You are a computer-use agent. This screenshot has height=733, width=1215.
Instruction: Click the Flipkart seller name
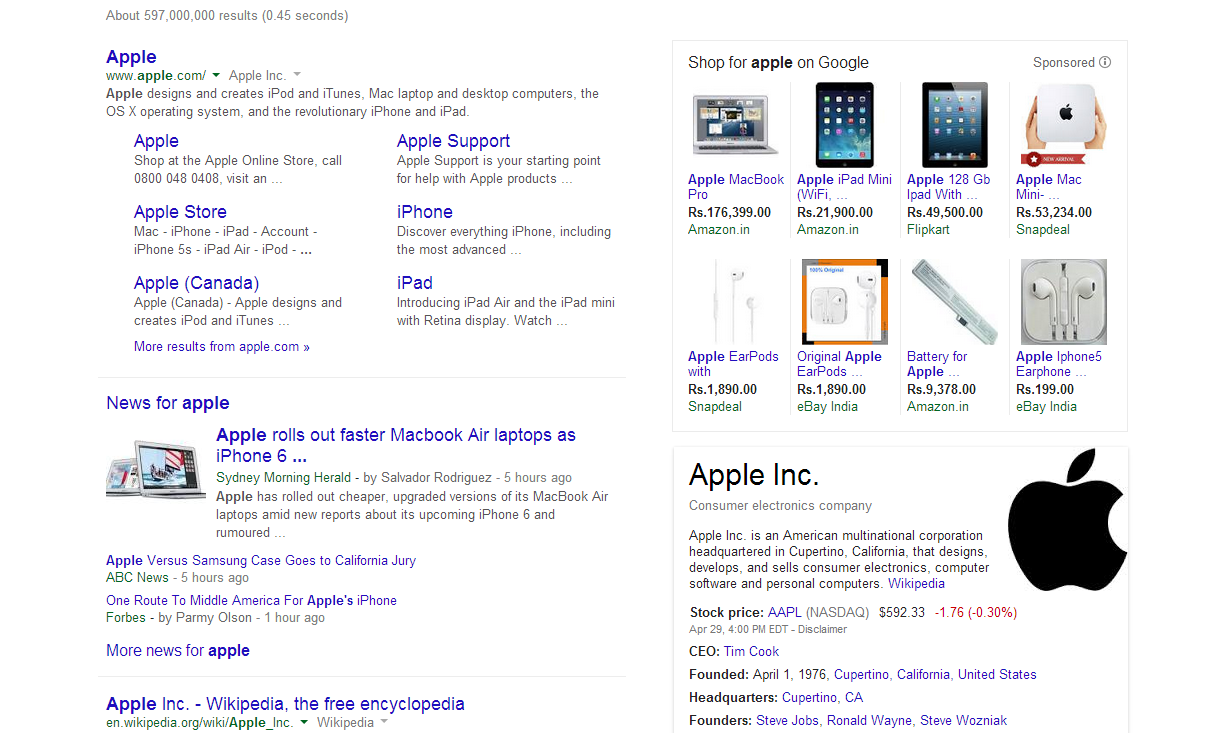coord(928,230)
